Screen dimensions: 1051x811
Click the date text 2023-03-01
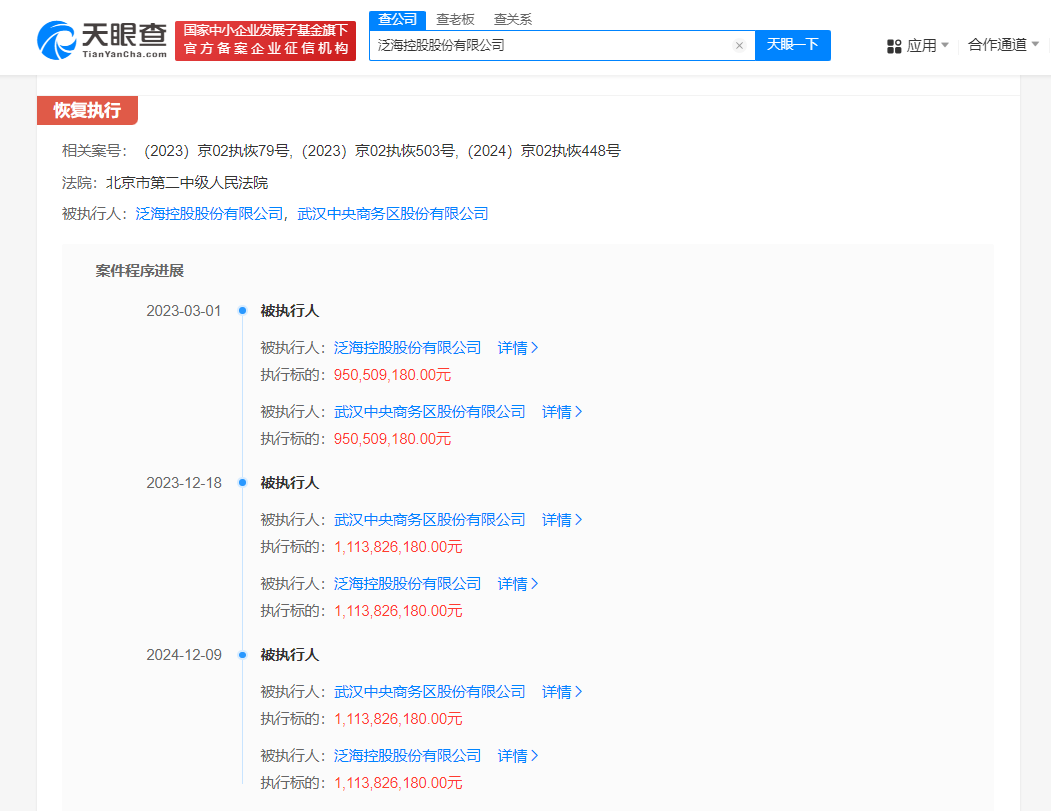(184, 311)
